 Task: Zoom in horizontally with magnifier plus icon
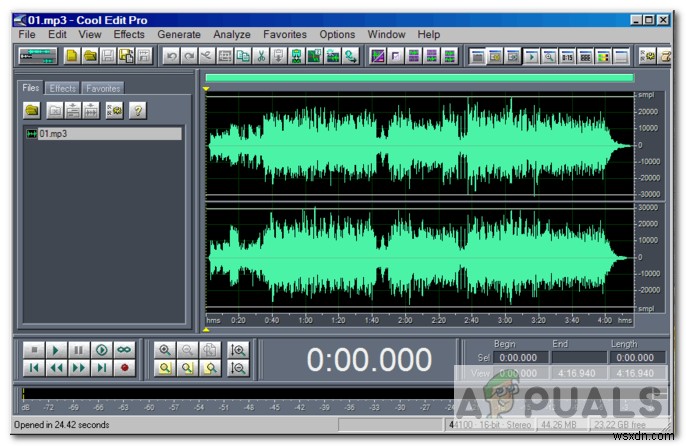165,350
